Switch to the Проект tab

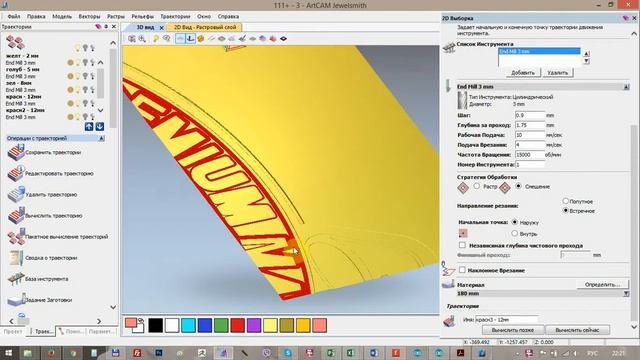[13, 331]
